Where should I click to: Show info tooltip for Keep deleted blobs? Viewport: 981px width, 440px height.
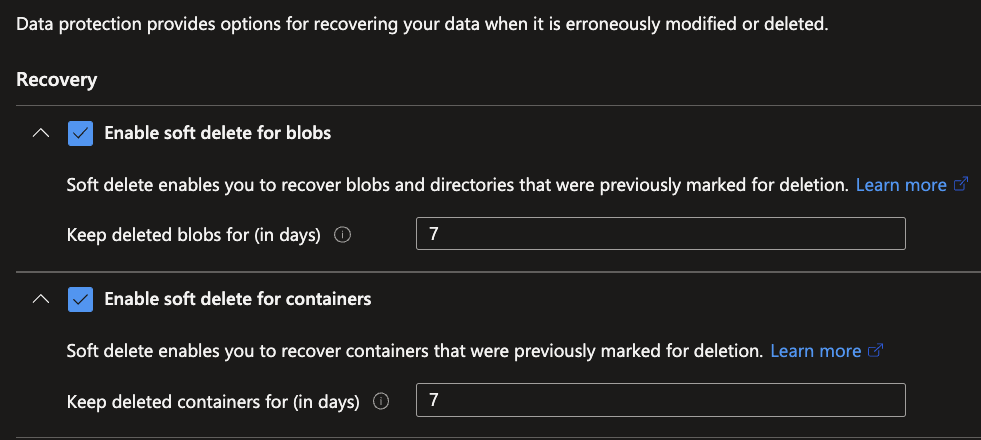[x=342, y=236]
